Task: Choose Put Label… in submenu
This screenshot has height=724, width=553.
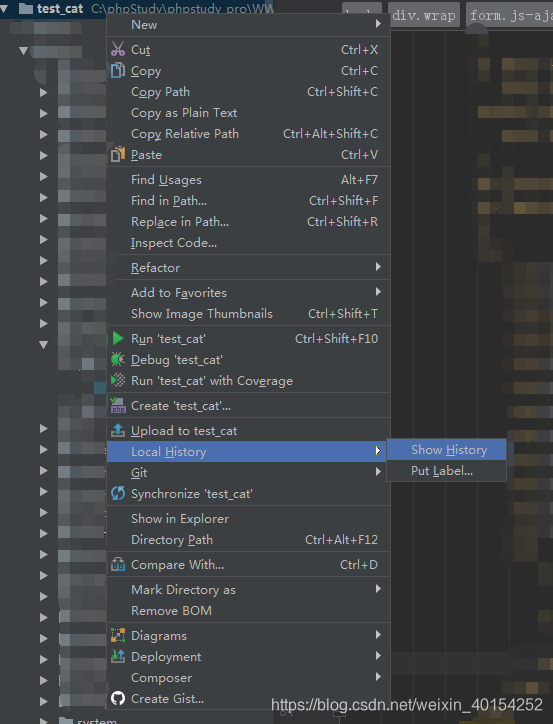Action: click(x=446, y=471)
